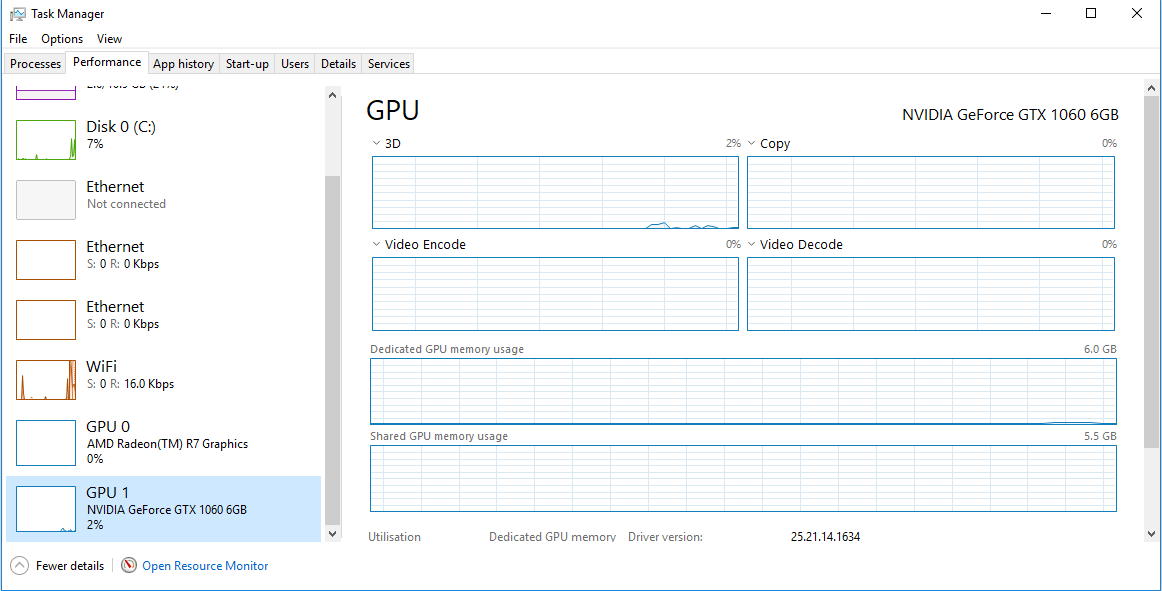The height and width of the screenshot is (591, 1162).
Task: Click the Fewer details button
Action: tap(57, 565)
